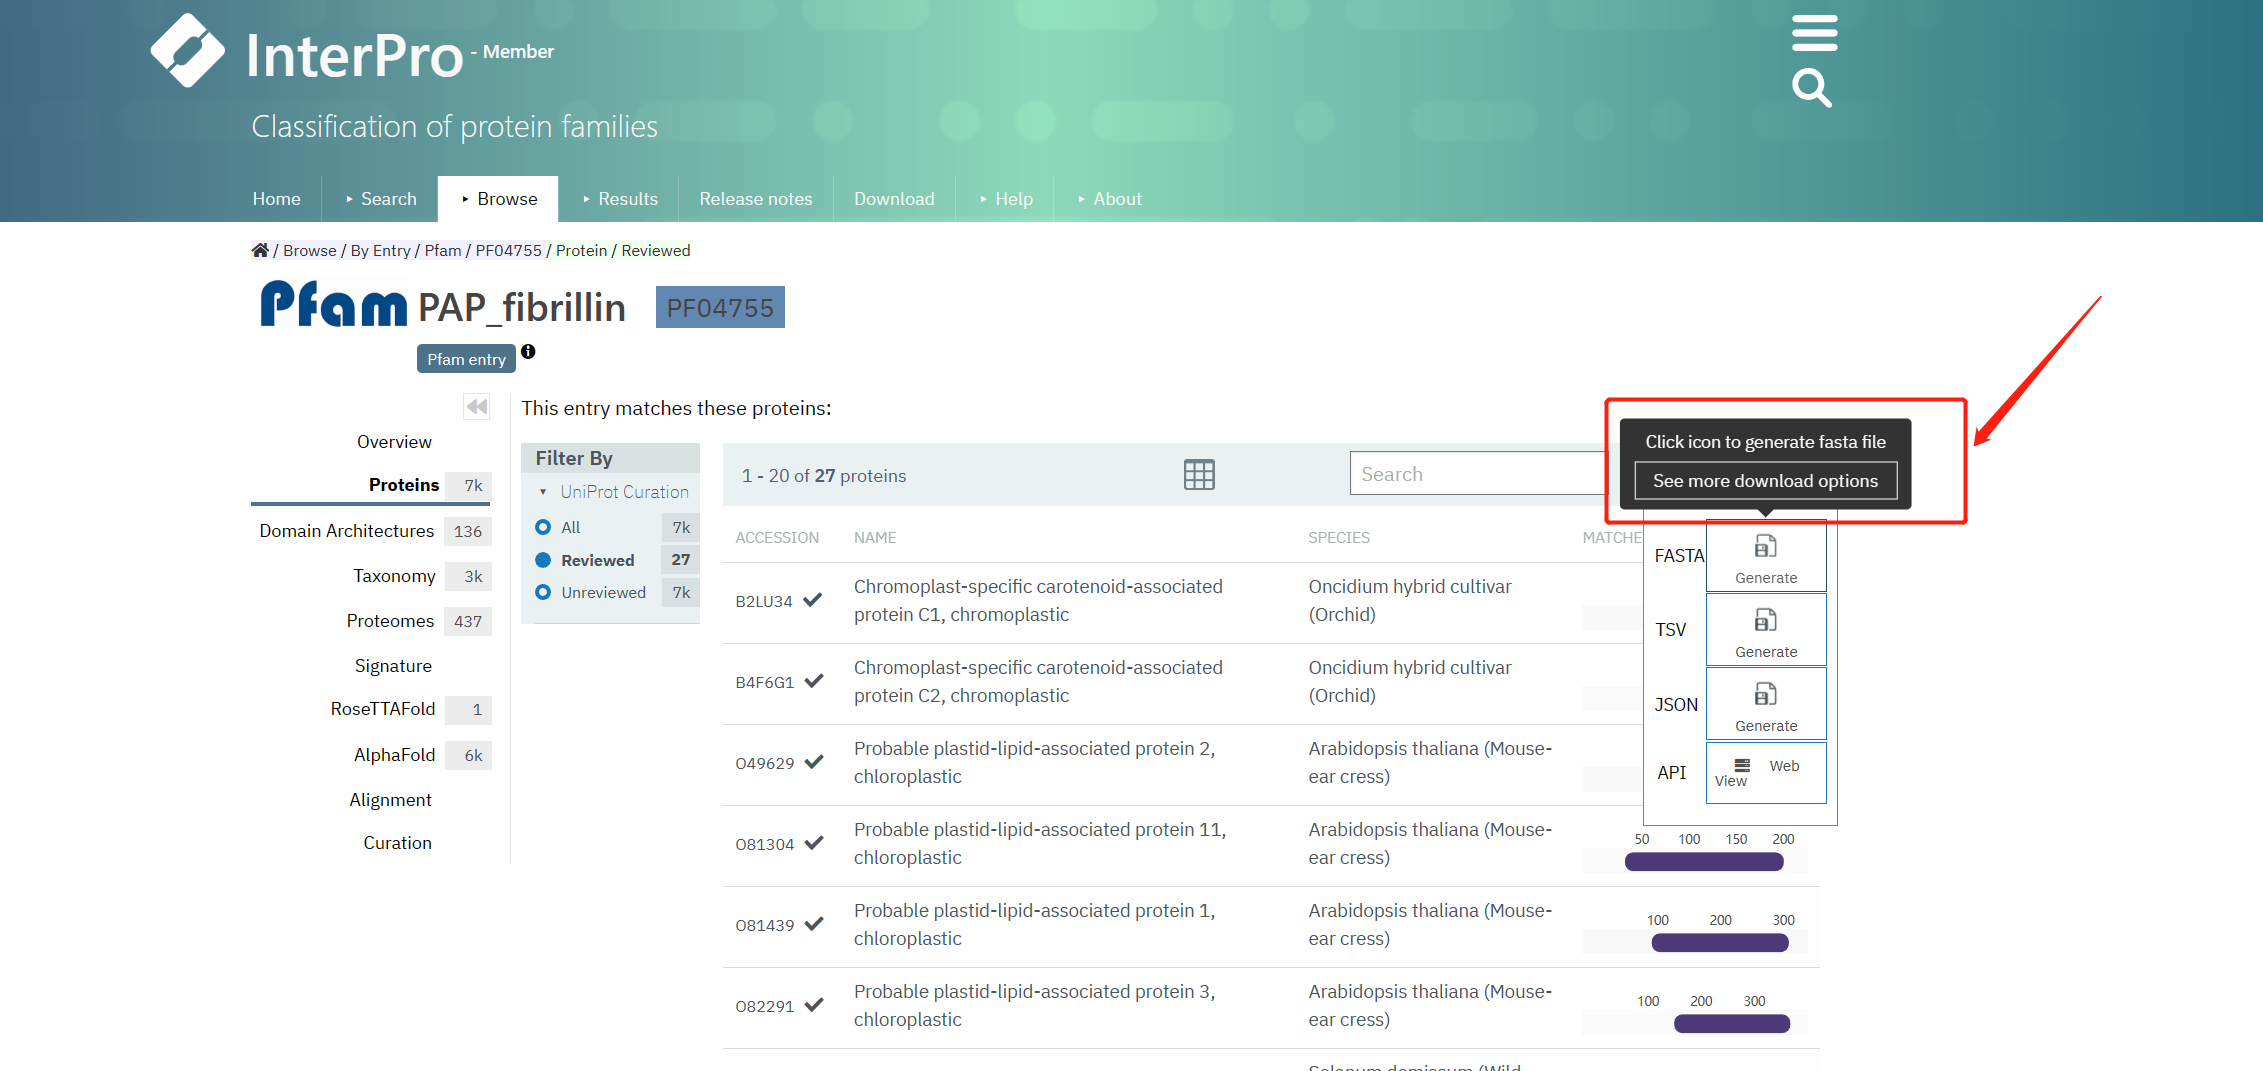This screenshot has height=1071, width=2263.
Task: Open the Domain Architectures side tab
Action: tap(347, 531)
